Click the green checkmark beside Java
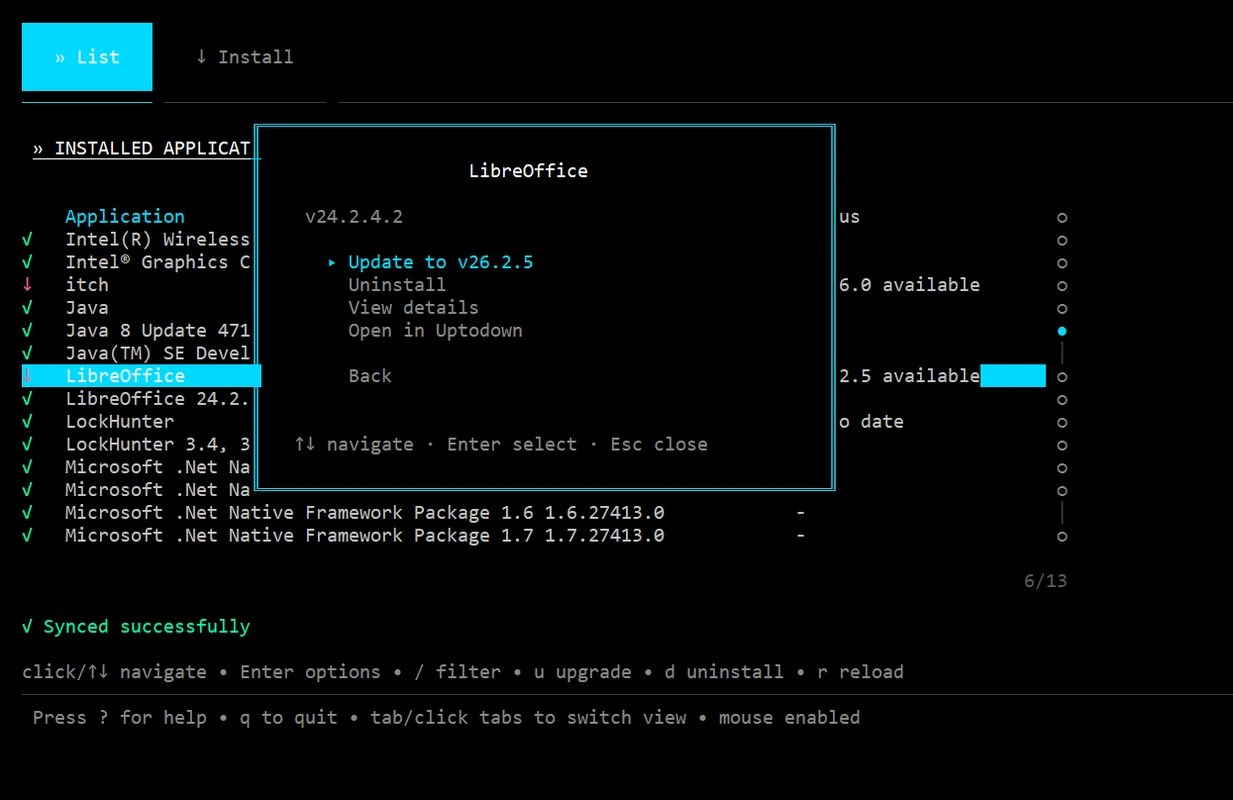The width and height of the screenshot is (1233, 800). pyautogui.click(x=27, y=308)
